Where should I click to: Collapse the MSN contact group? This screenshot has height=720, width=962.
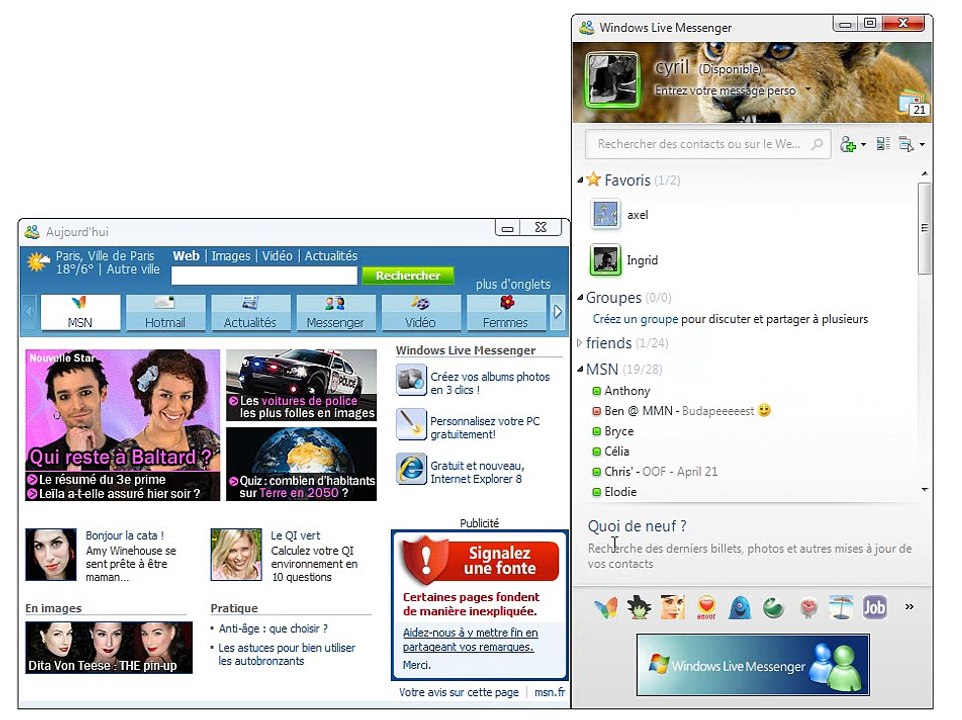tap(580, 369)
